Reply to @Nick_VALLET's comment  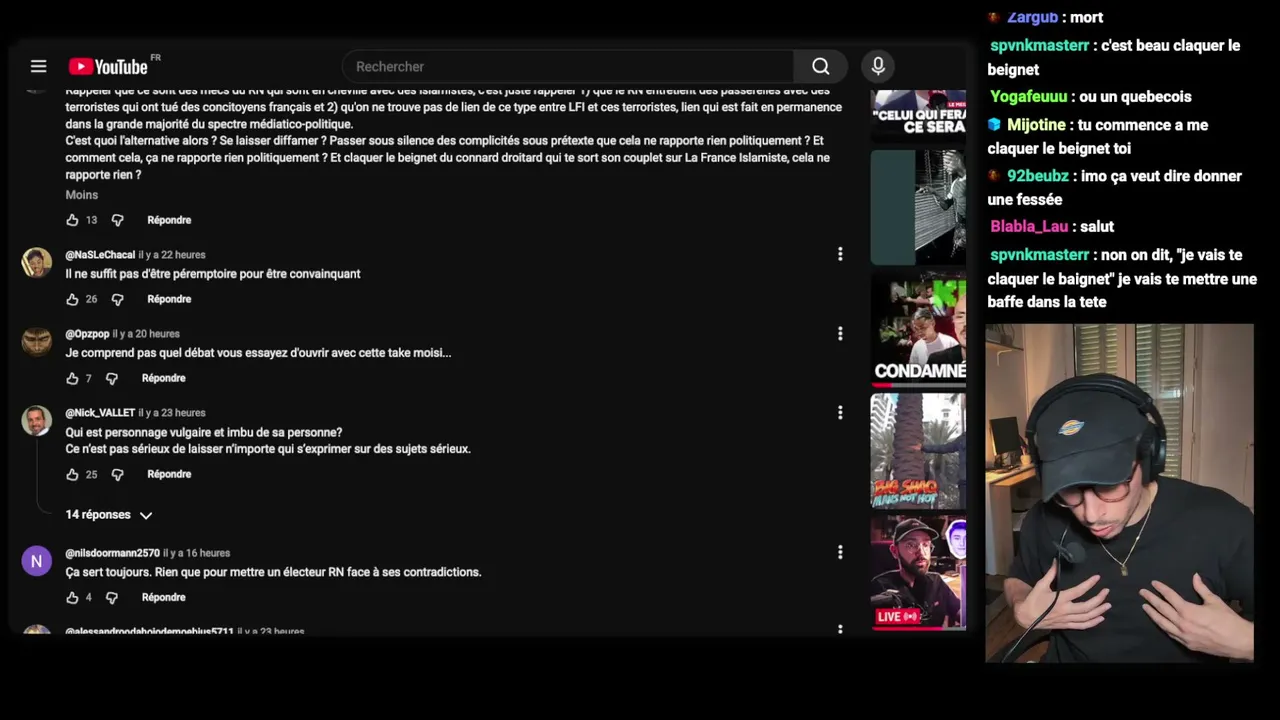pos(169,474)
